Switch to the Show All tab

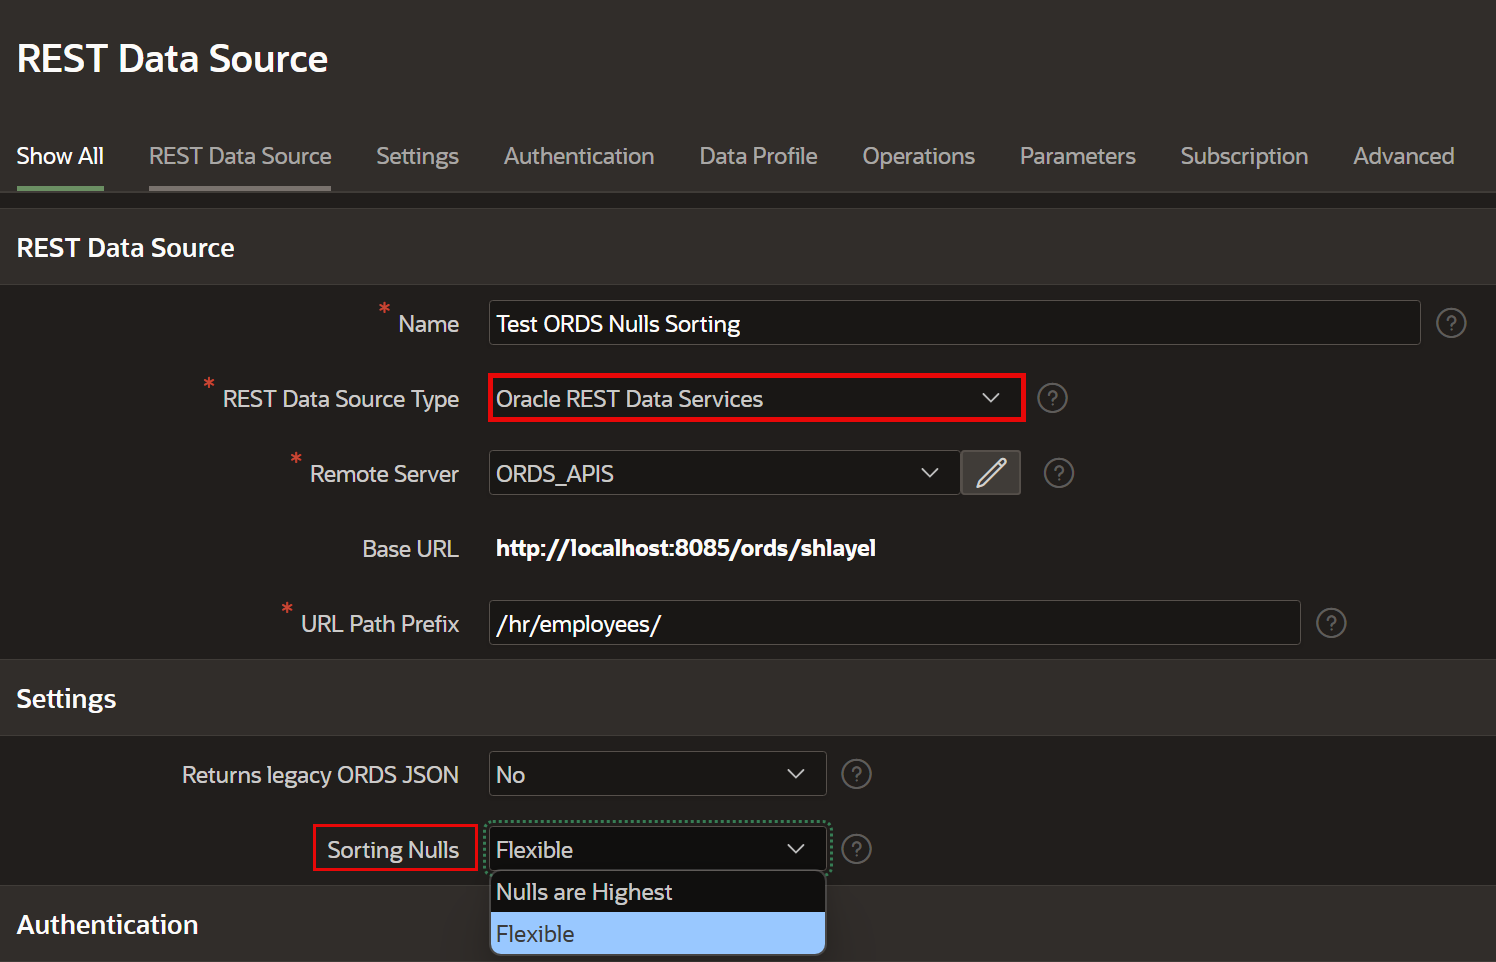[60, 156]
